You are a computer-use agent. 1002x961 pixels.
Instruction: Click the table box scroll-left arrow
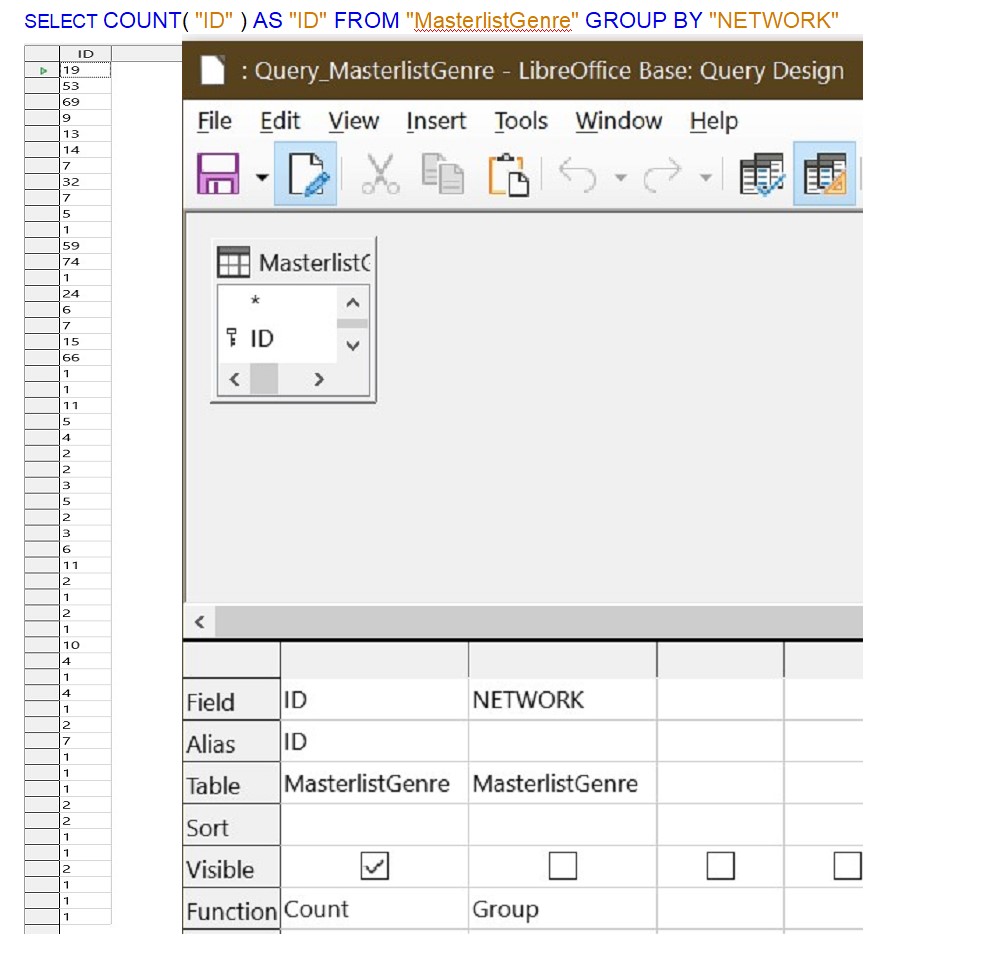[x=235, y=380]
